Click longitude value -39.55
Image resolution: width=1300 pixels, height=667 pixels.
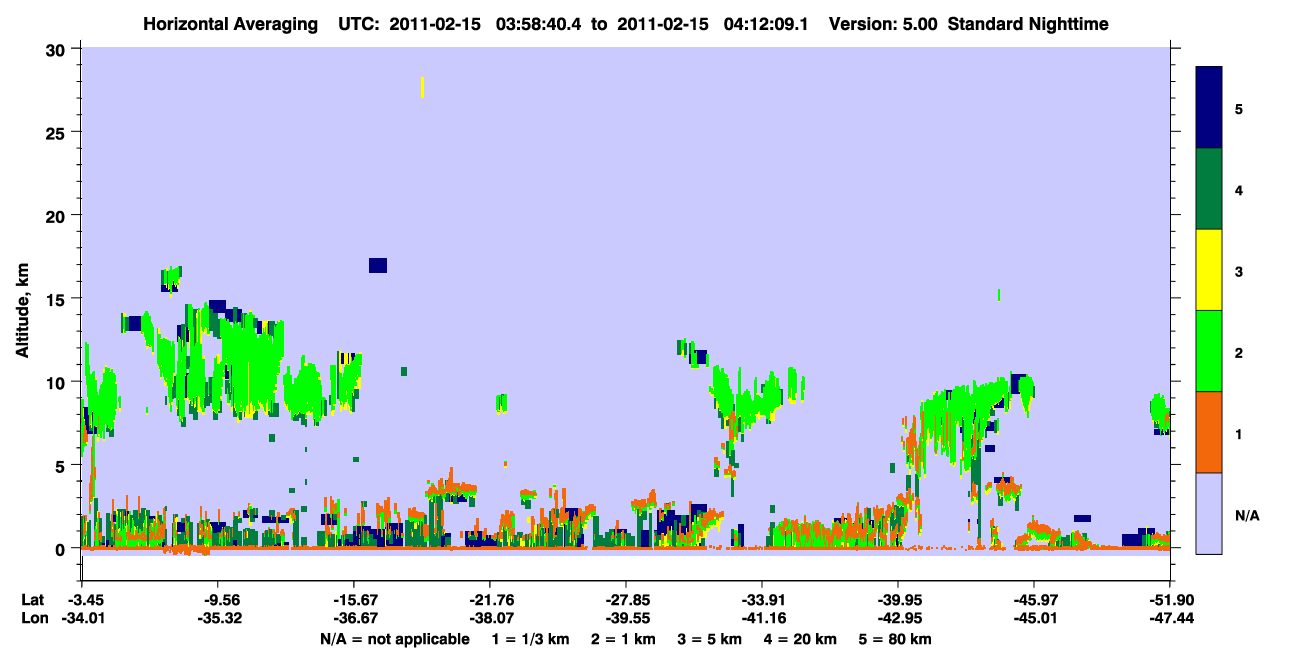[x=626, y=618]
